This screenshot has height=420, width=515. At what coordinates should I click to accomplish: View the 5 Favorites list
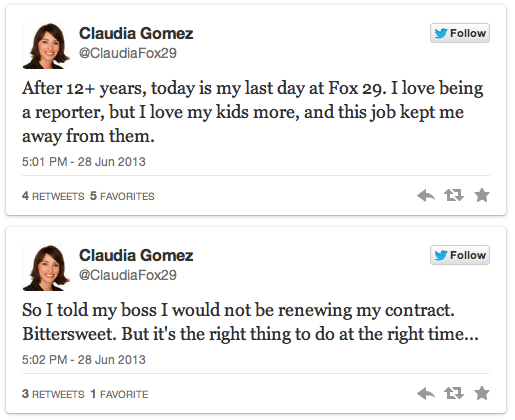pyautogui.click(x=122, y=196)
